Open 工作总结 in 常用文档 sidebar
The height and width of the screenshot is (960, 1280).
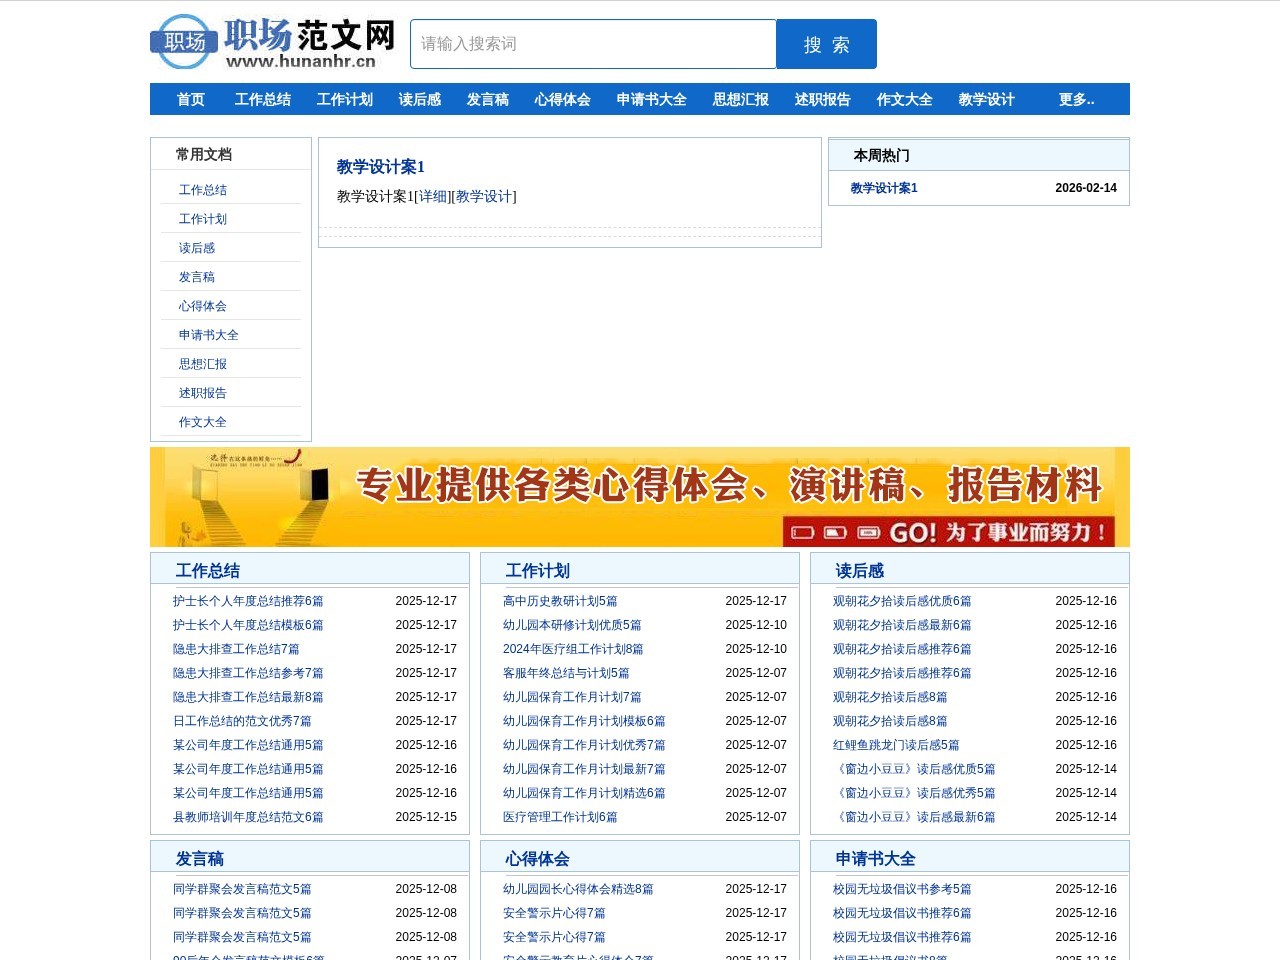click(x=203, y=190)
